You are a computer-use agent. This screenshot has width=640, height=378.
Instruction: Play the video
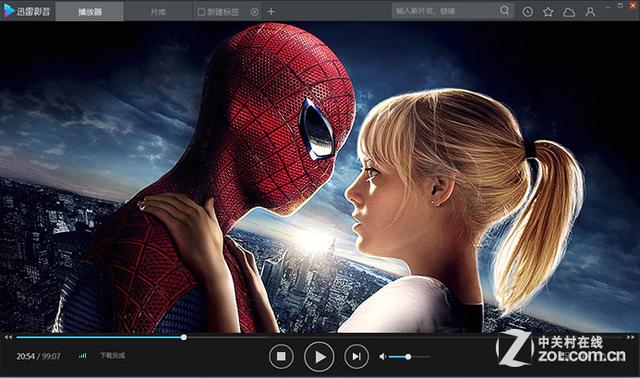[319, 357]
